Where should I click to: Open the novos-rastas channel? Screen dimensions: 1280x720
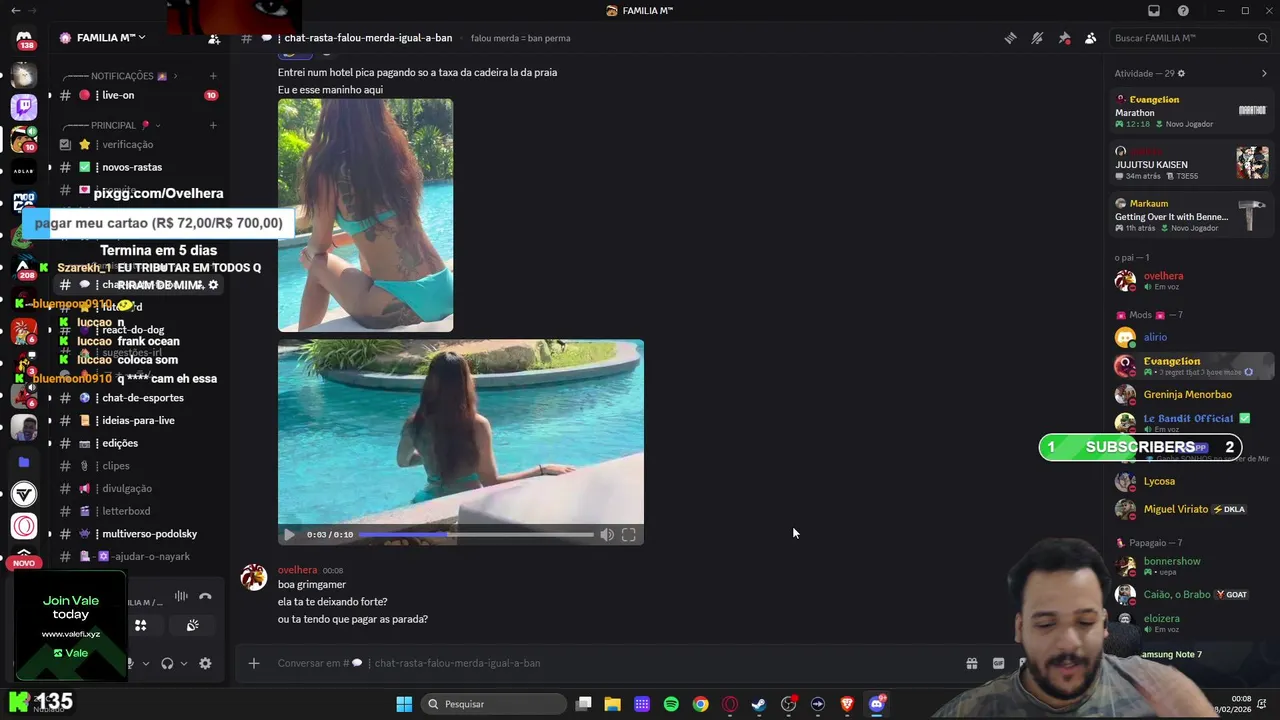click(138, 167)
